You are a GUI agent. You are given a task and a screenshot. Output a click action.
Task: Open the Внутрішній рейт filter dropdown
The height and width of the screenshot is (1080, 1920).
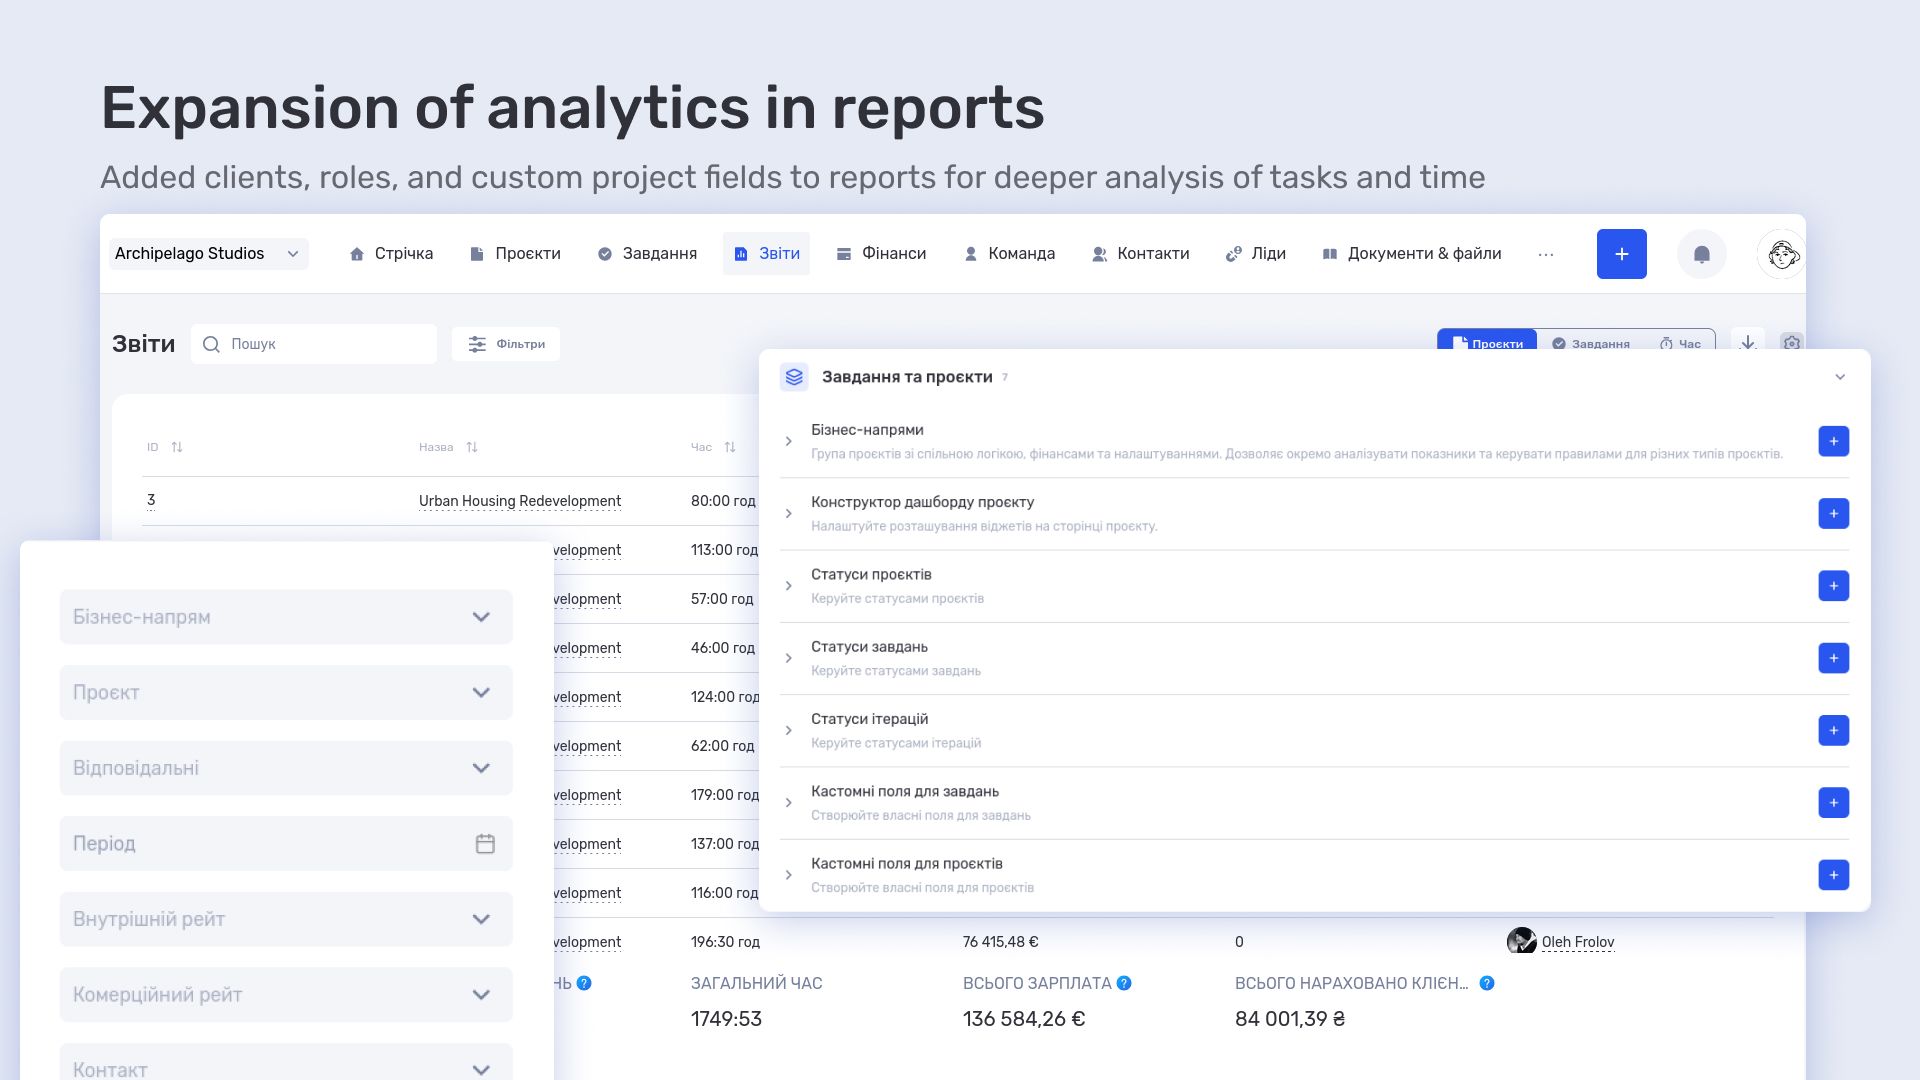[x=286, y=919]
